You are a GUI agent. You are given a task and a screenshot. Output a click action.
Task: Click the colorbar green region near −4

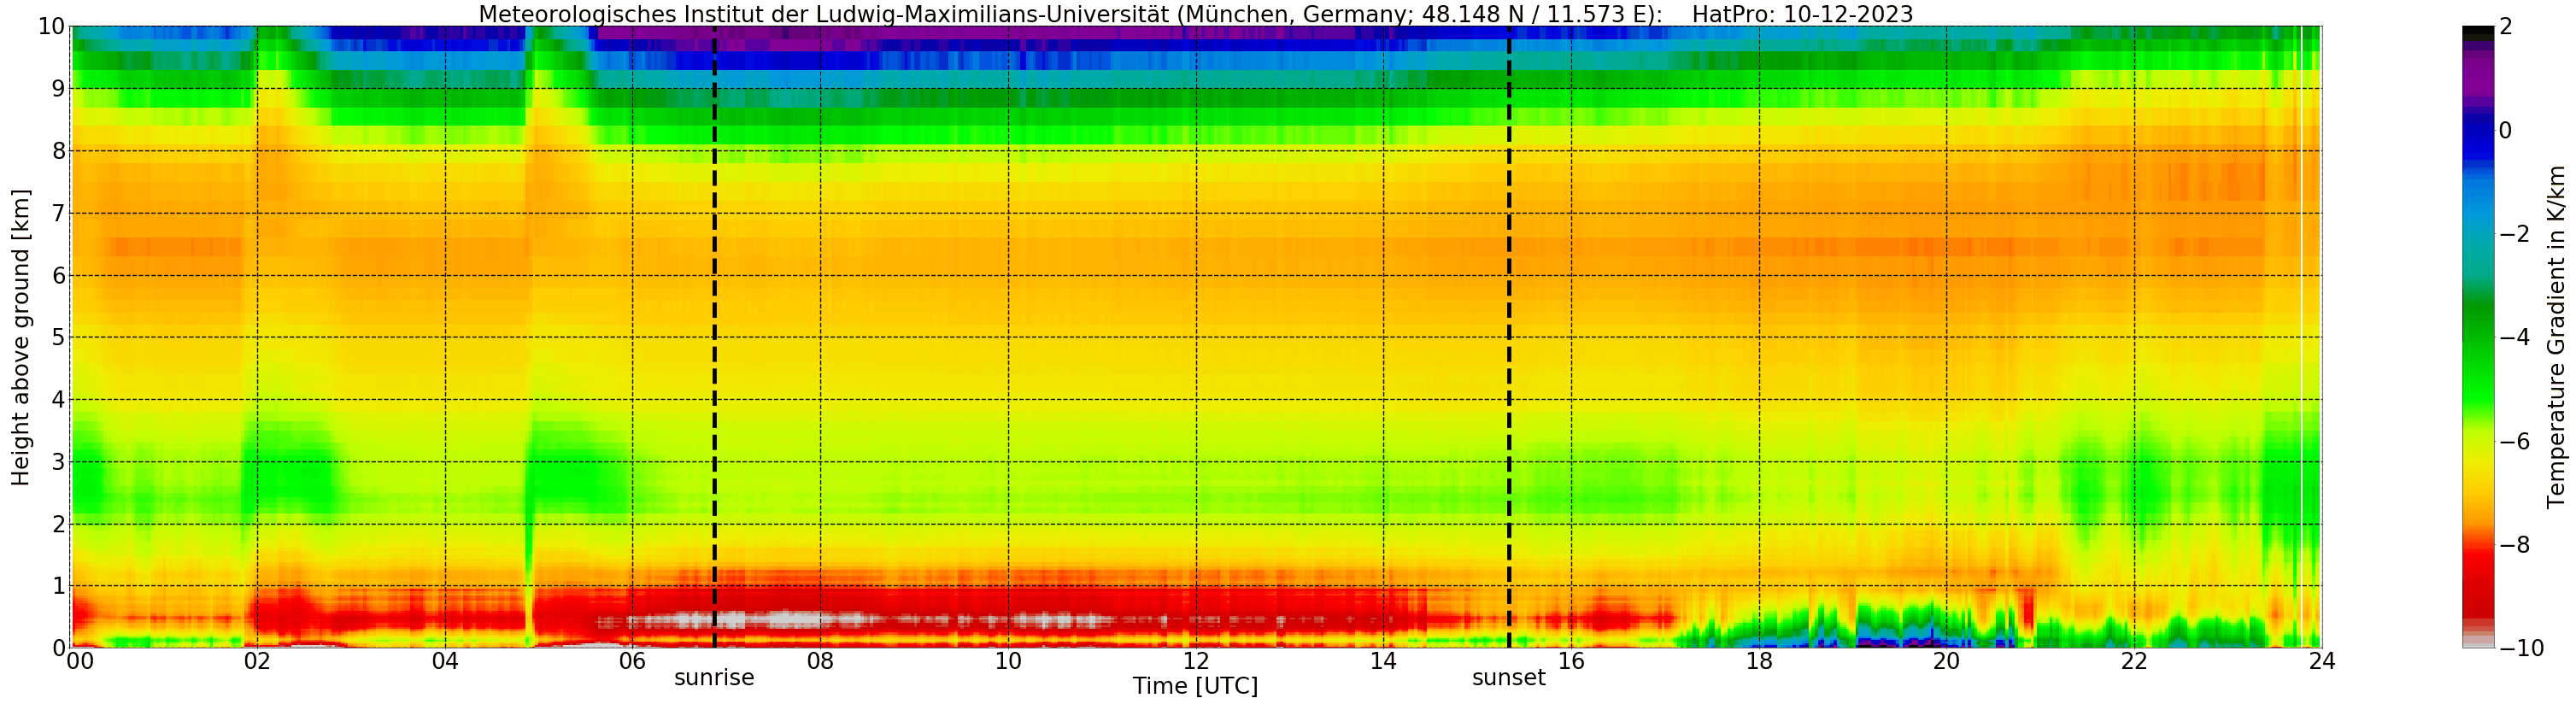coord(2478,337)
